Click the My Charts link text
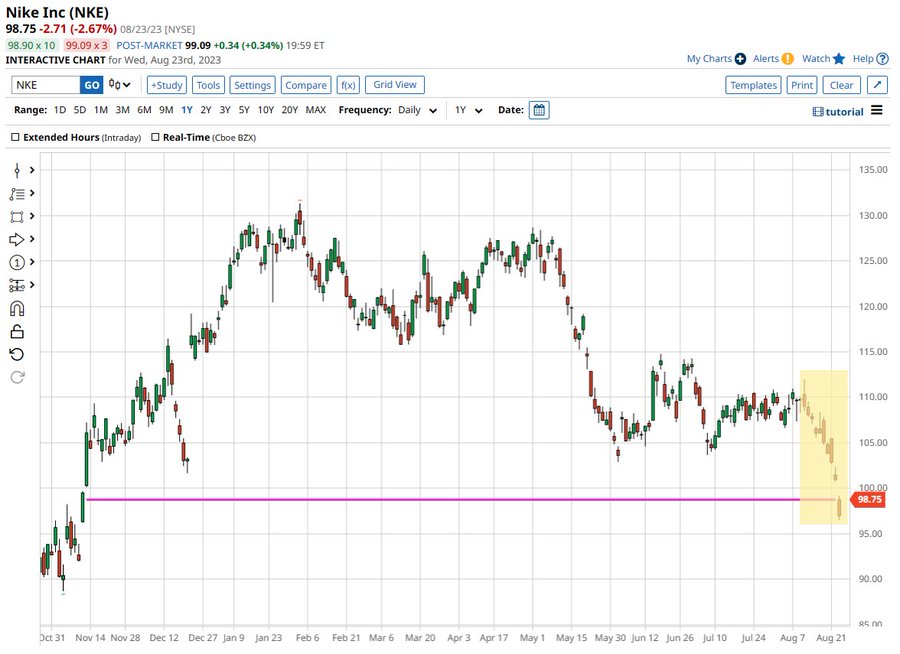Screen dimensions: 900x654 709,59
